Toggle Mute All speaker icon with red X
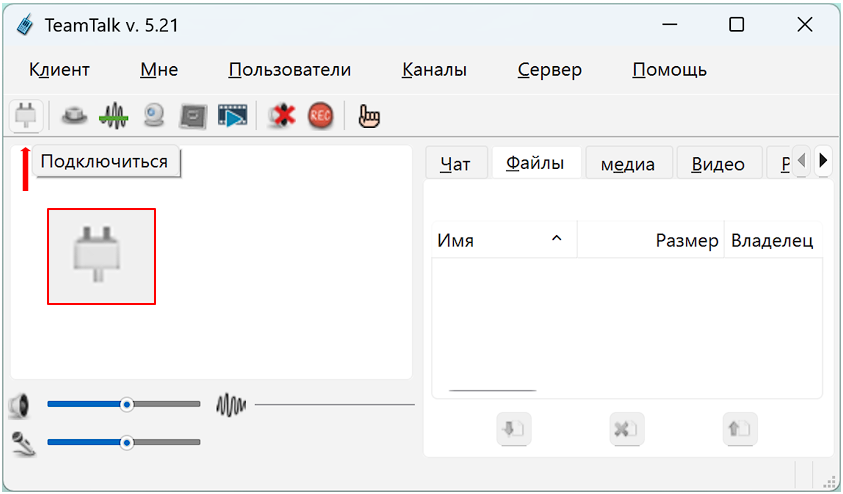Viewport: 843px width, 494px height. 282,116
